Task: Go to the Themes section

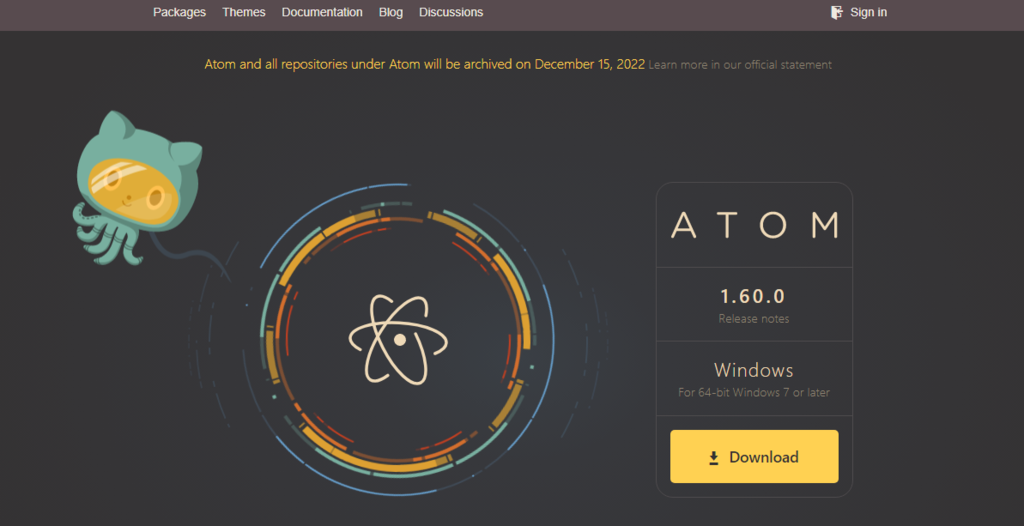Action: [244, 12]
